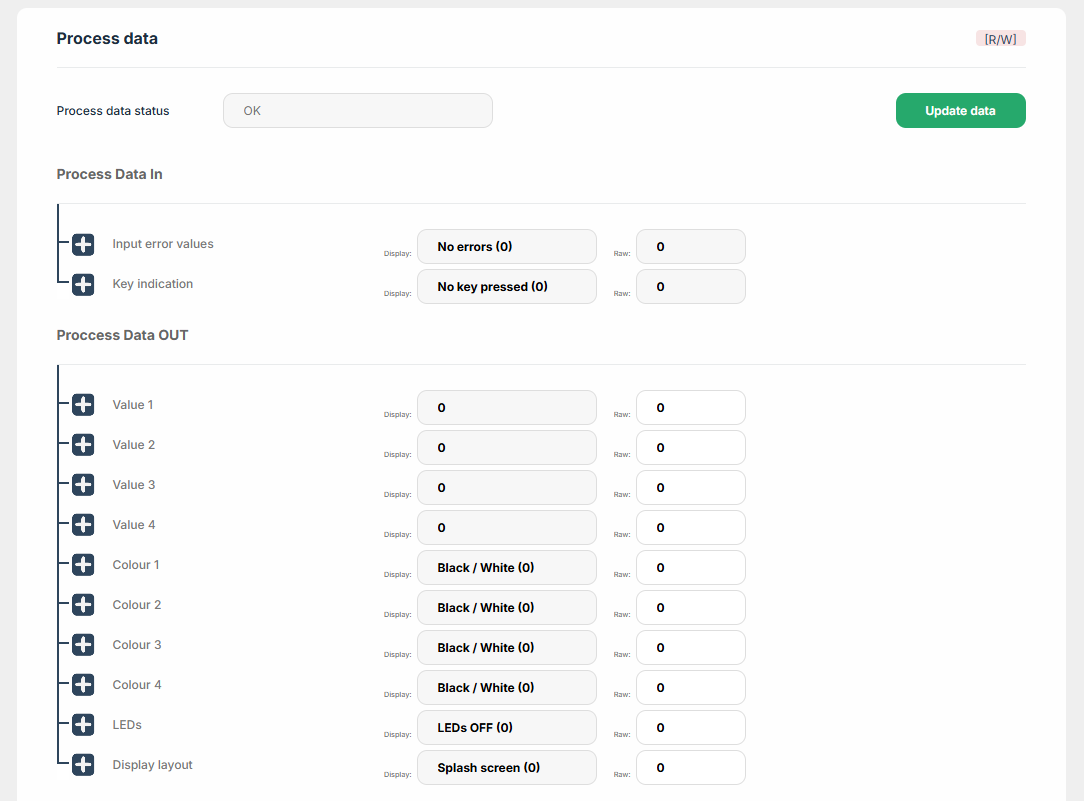Click the plus icon beside Value 2
The height and width of the screenshot is (801, 1084).
83,445
